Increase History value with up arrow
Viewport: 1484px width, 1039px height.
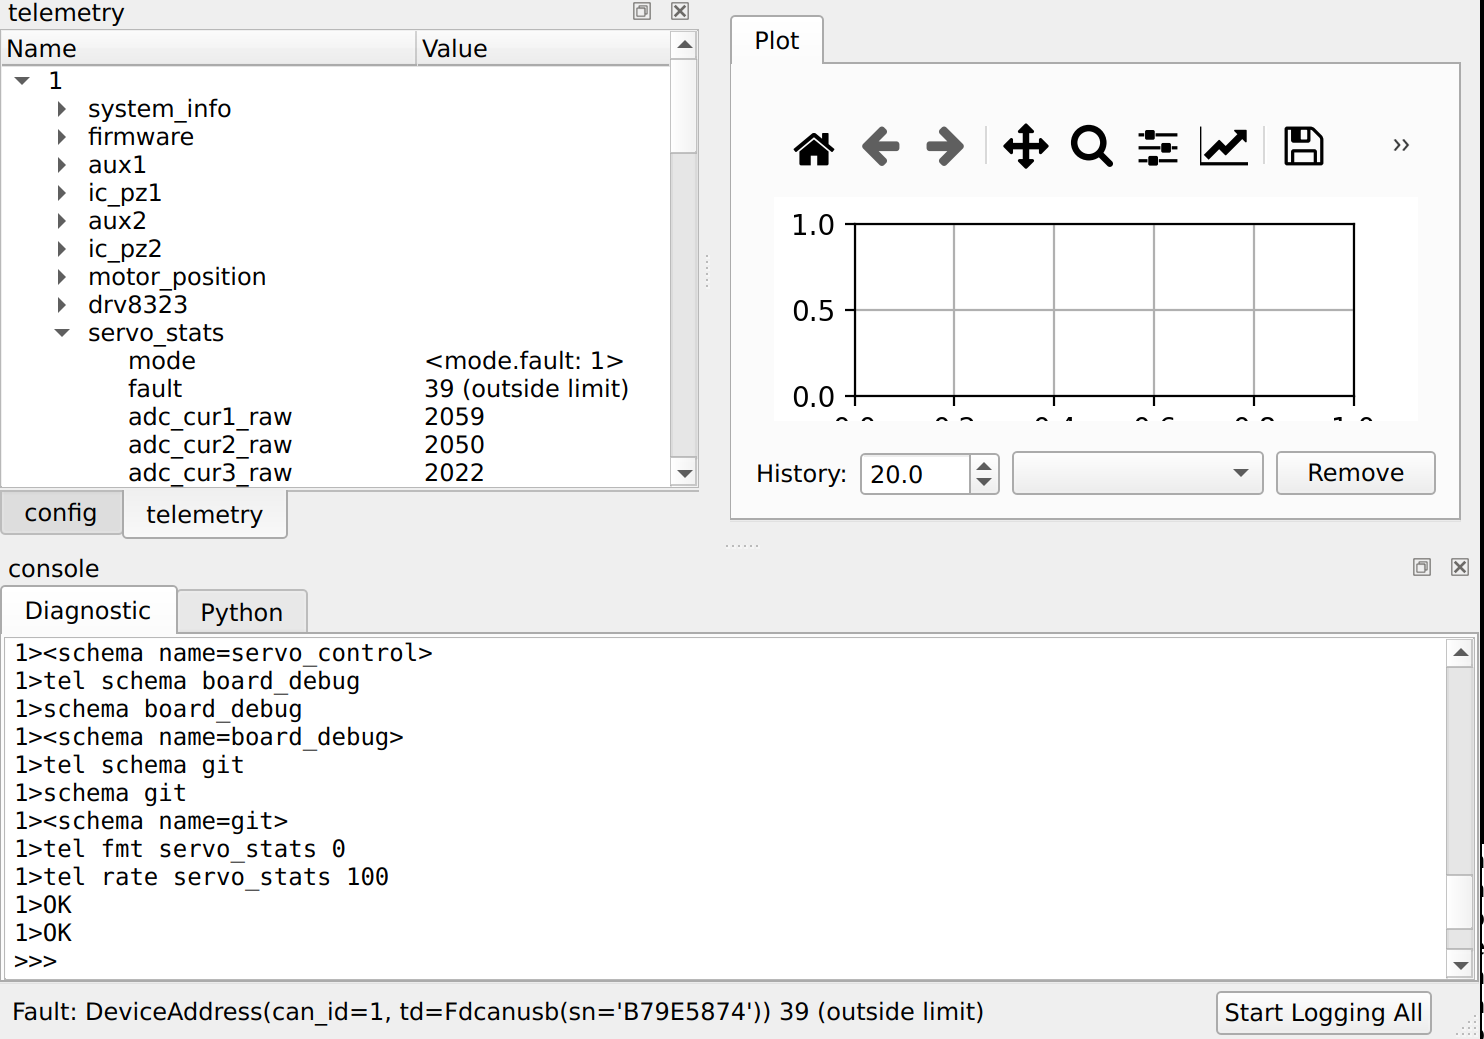click(984, 465)
